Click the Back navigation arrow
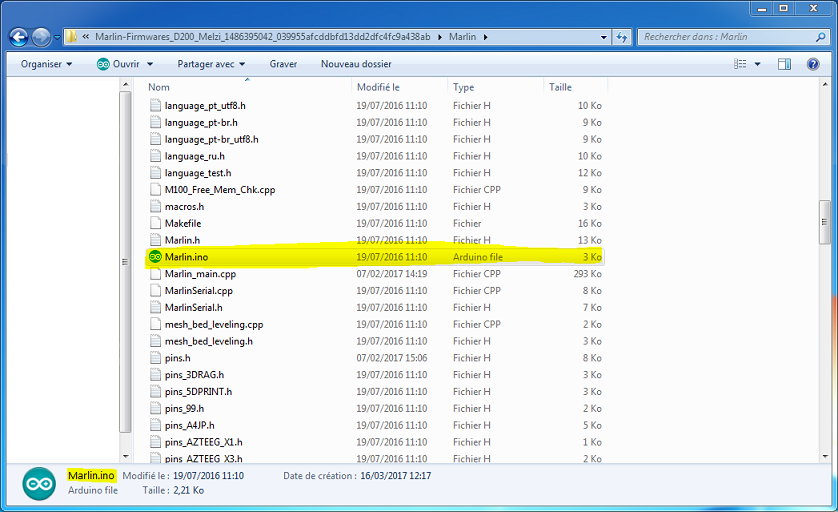The width and height of the screenshot is (838, 512). coord(19,37)
